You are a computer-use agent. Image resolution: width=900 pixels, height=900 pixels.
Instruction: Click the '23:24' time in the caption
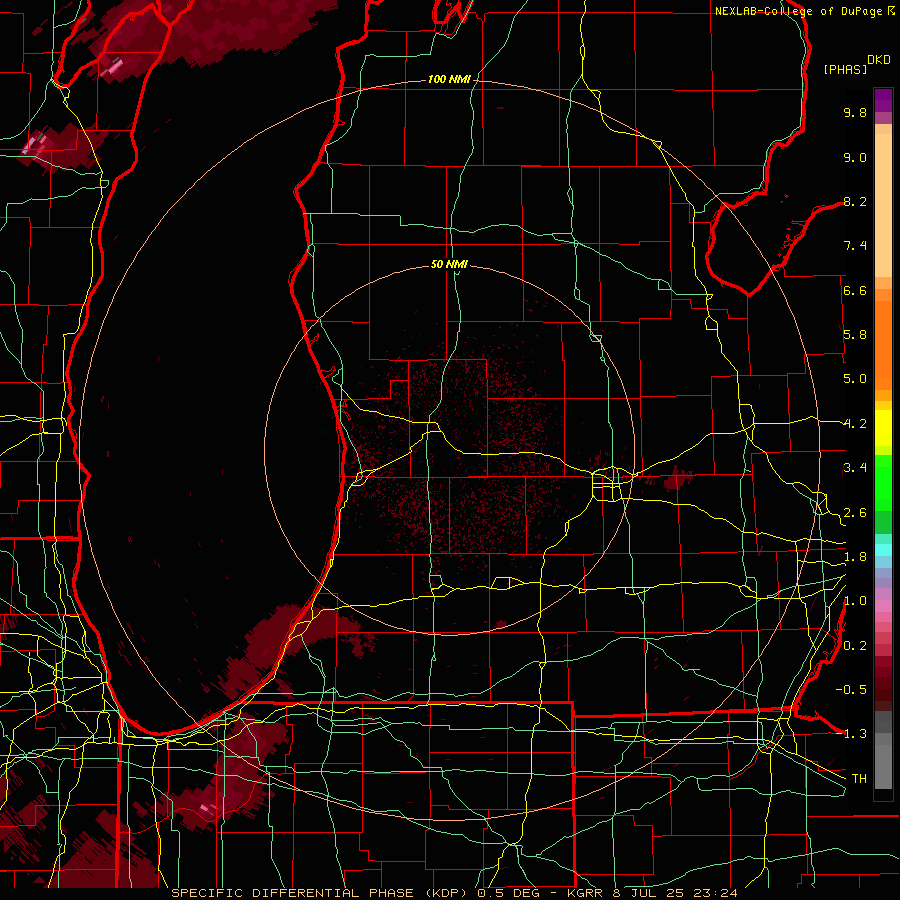(x=715, y=893)
